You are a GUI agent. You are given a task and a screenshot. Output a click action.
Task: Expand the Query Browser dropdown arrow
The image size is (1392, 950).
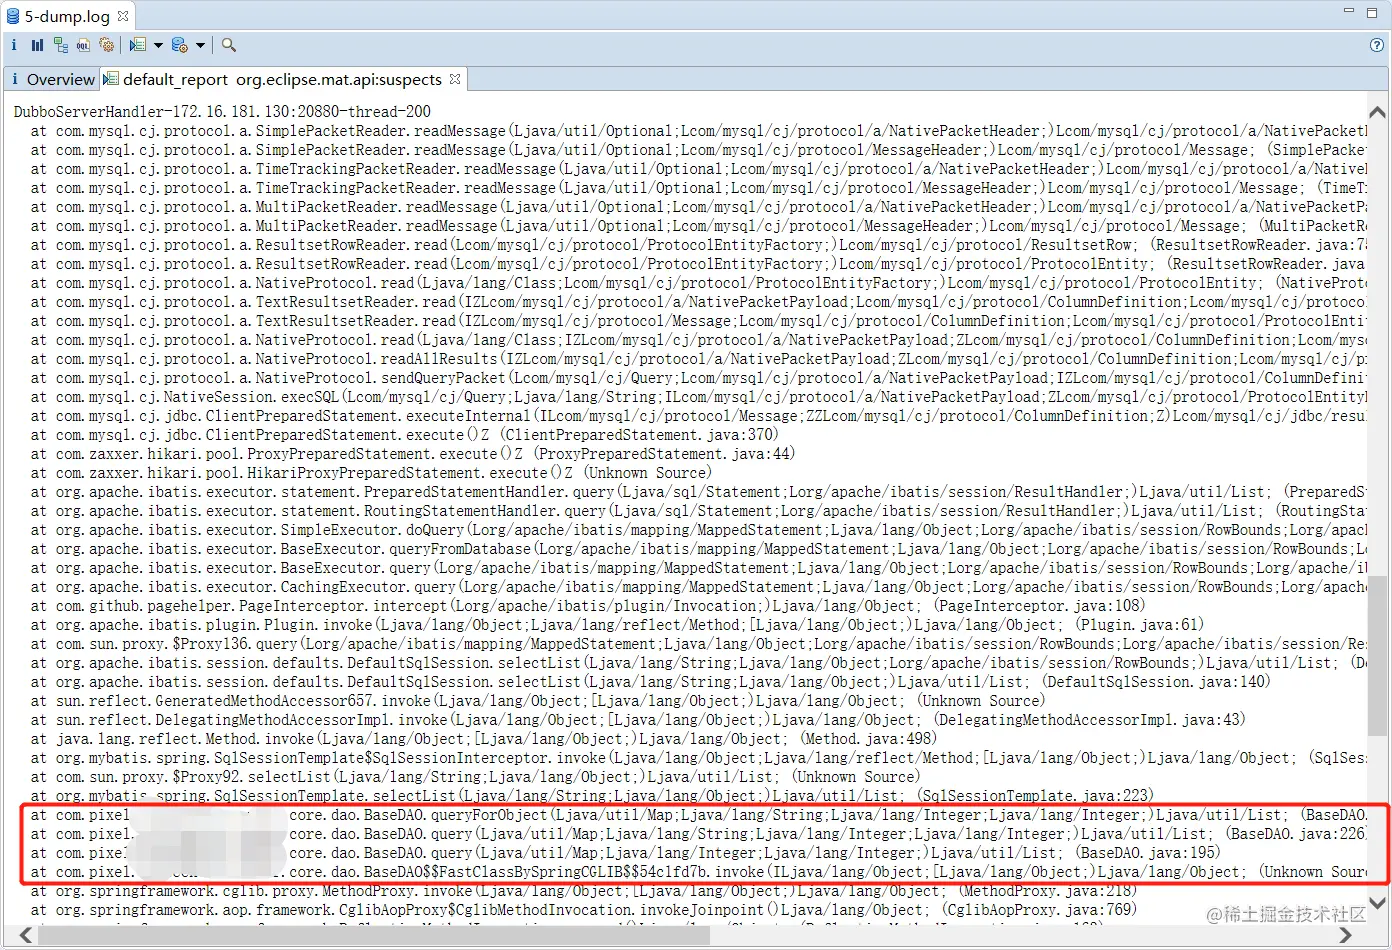200,45
